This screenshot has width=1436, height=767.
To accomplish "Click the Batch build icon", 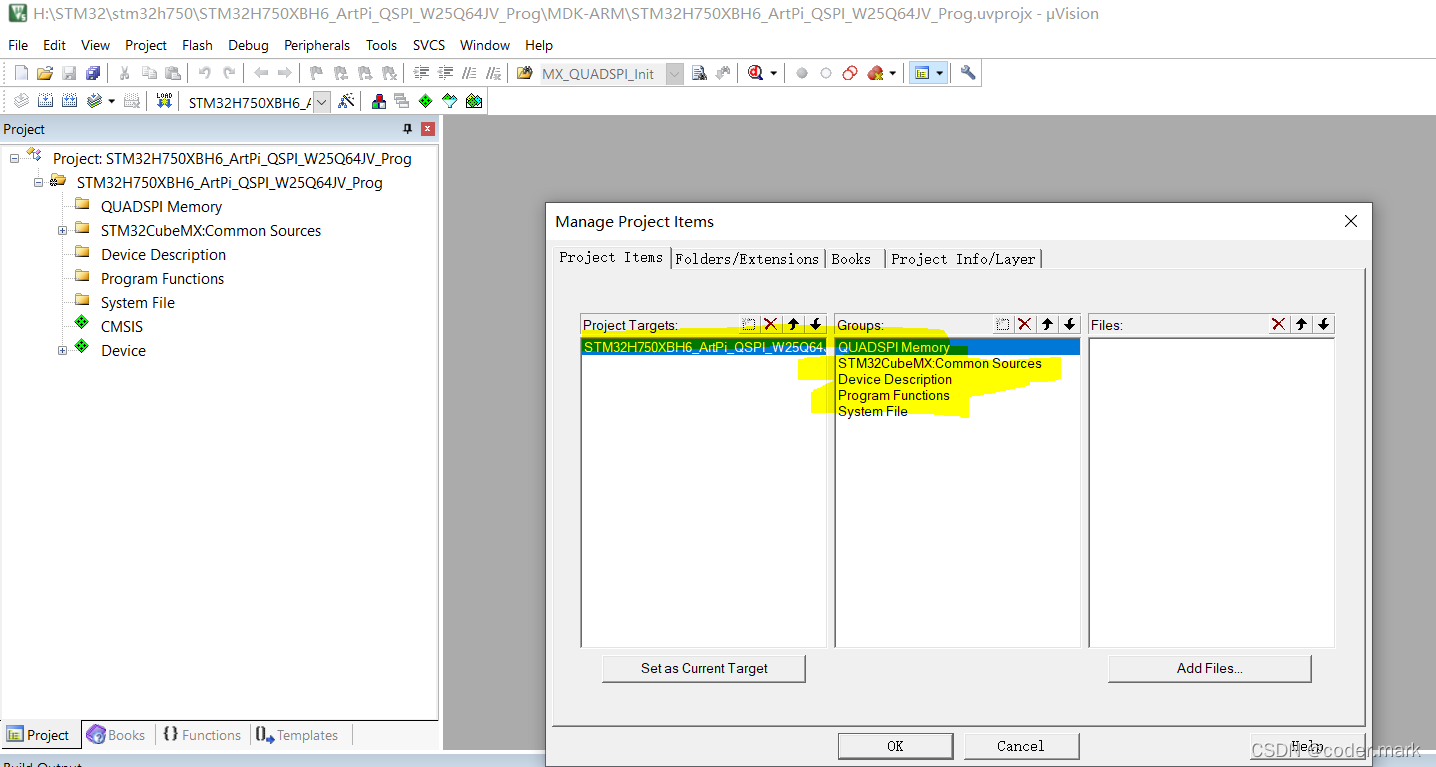I will click(x=94, y=101).
